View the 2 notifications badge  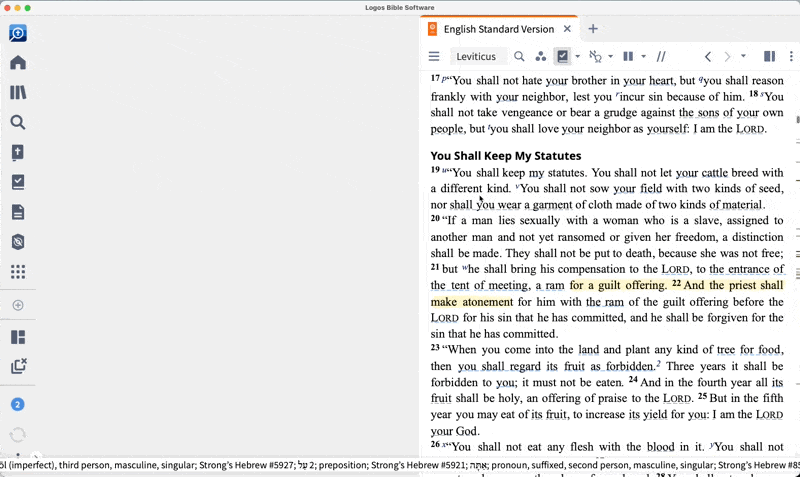point(17,405)
